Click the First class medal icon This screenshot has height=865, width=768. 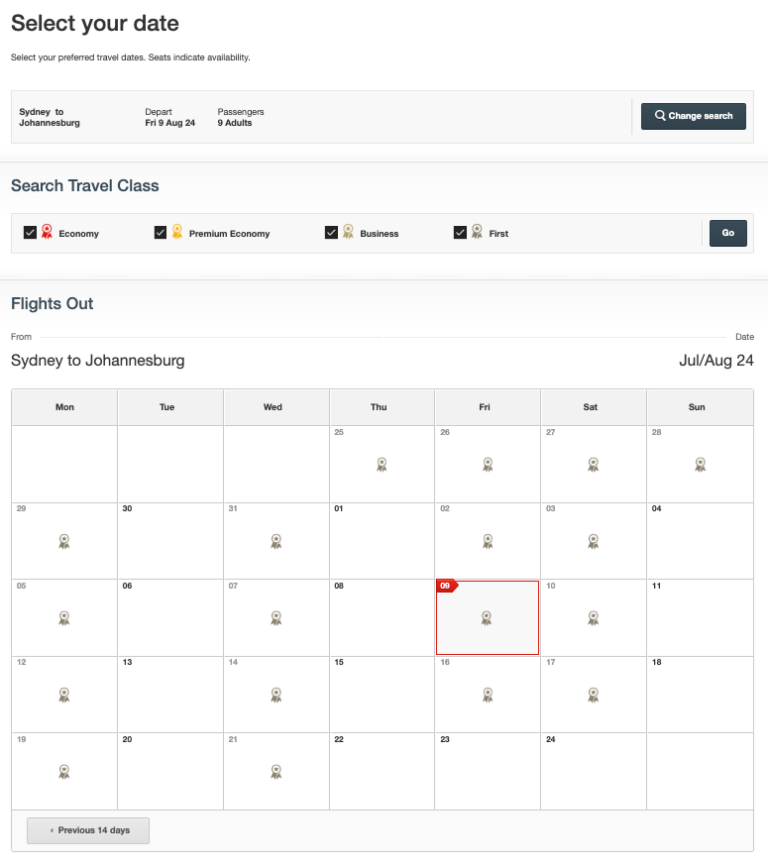478,231
